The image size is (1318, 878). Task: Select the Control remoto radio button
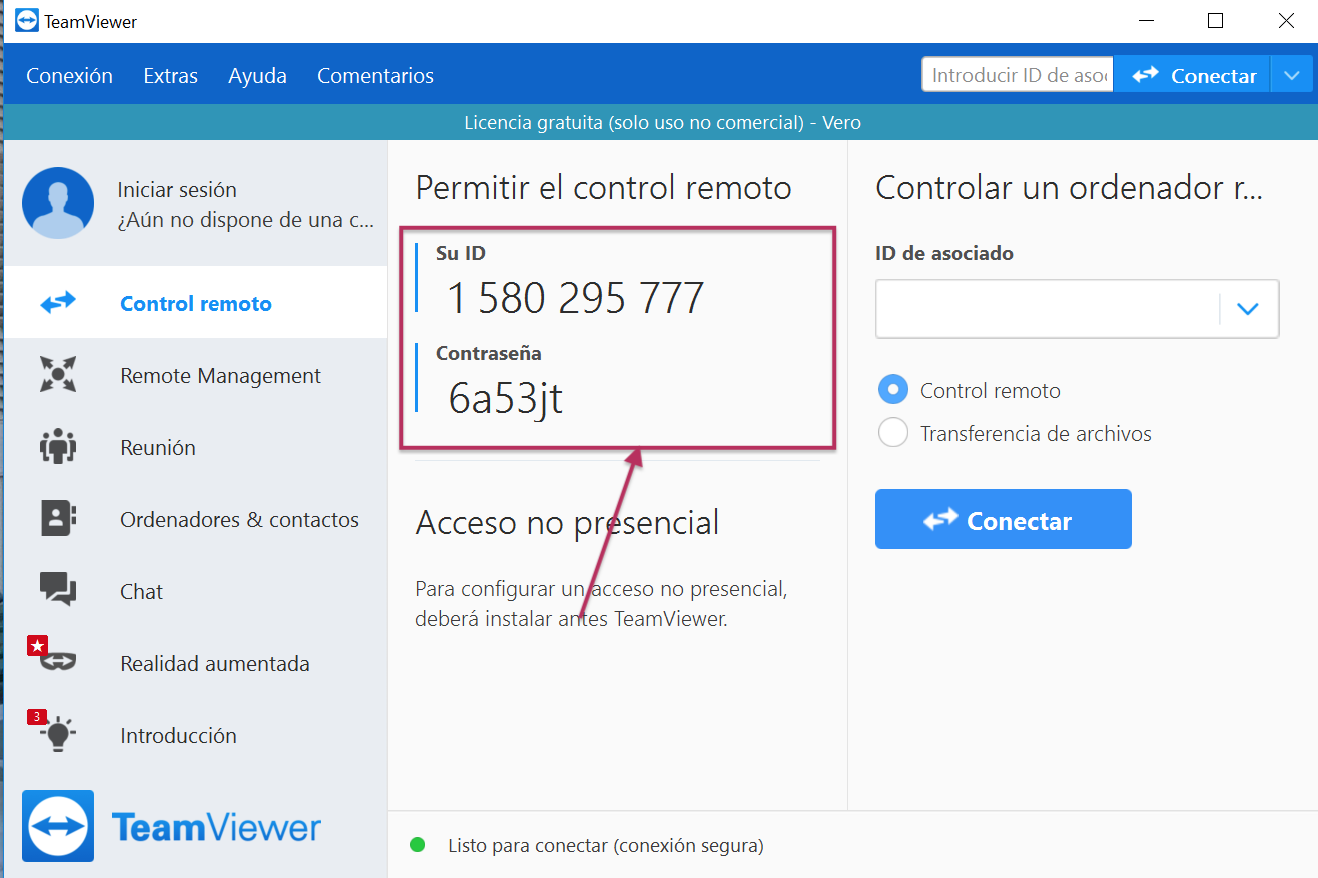coord(892,389)
